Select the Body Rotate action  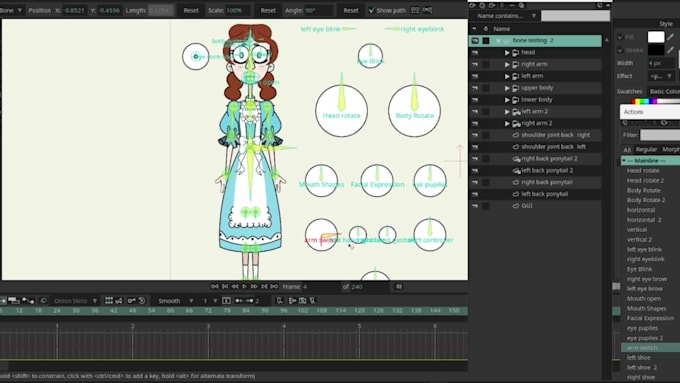644,190
